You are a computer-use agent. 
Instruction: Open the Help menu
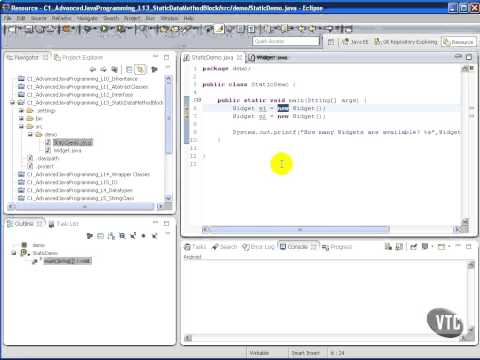(x=188, y=18)
